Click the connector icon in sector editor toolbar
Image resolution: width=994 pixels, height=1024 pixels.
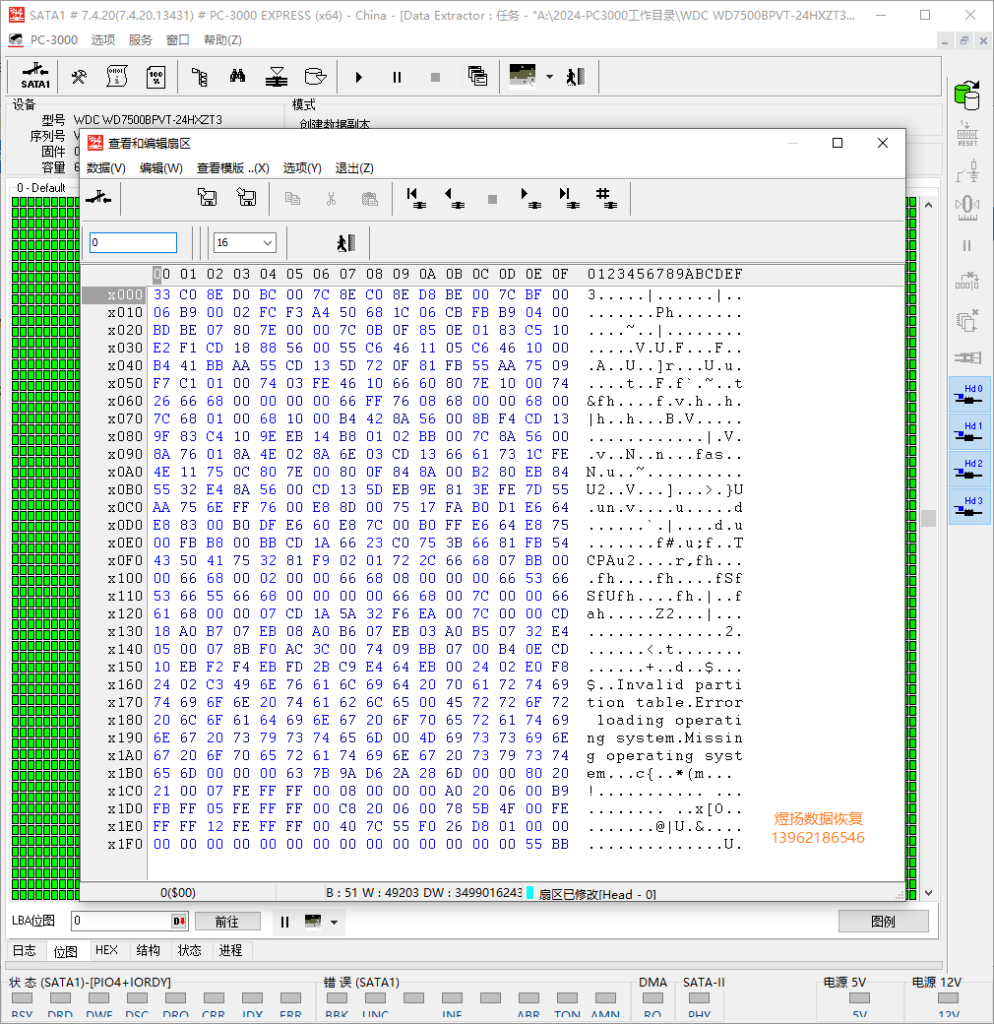pyautogui.click(x=99, y=197)
